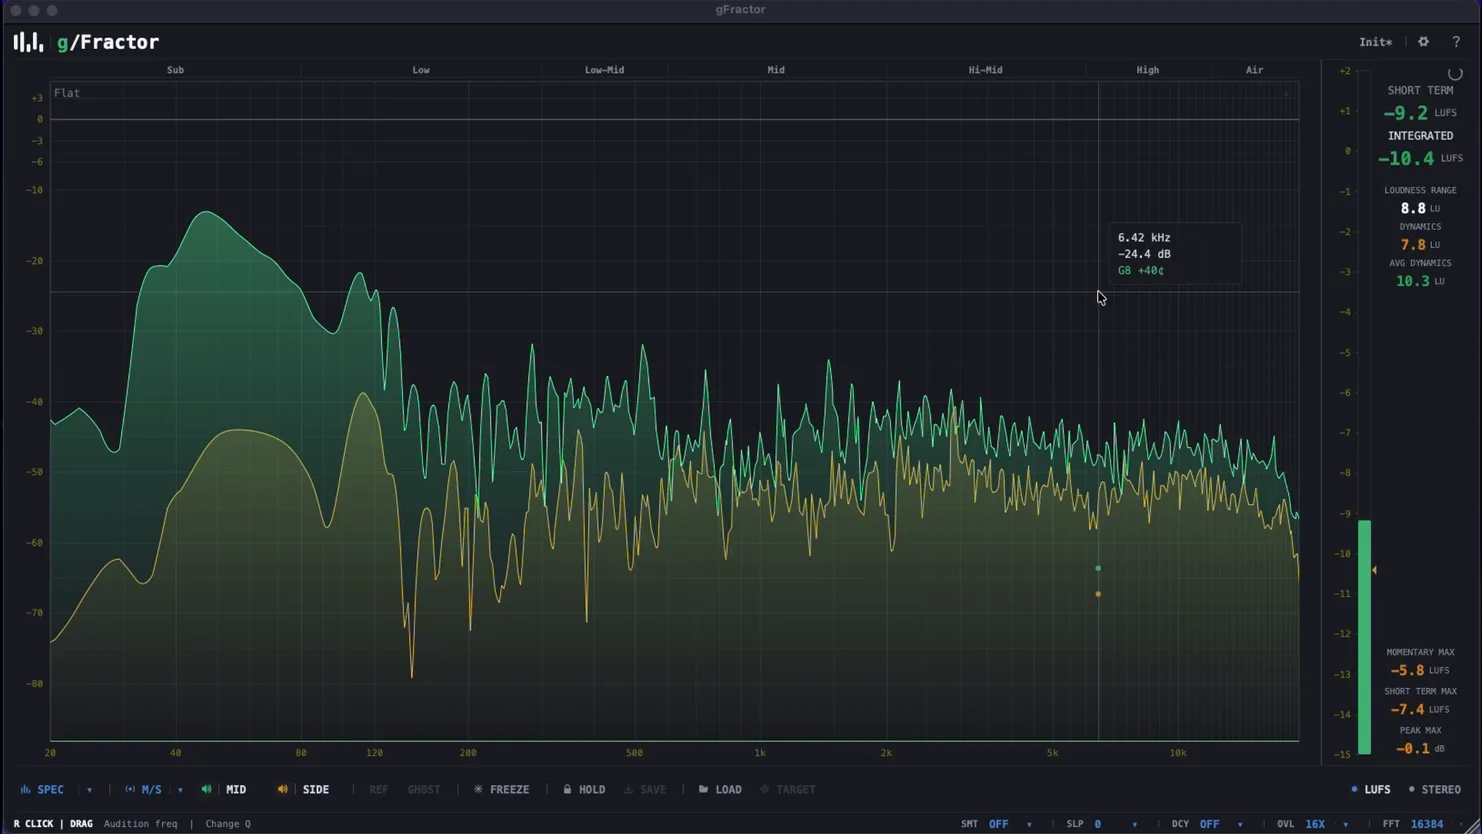This screenshot has height=834, width=1482.
Task: Click the folder LOAD icon
Action: [703, 790]
